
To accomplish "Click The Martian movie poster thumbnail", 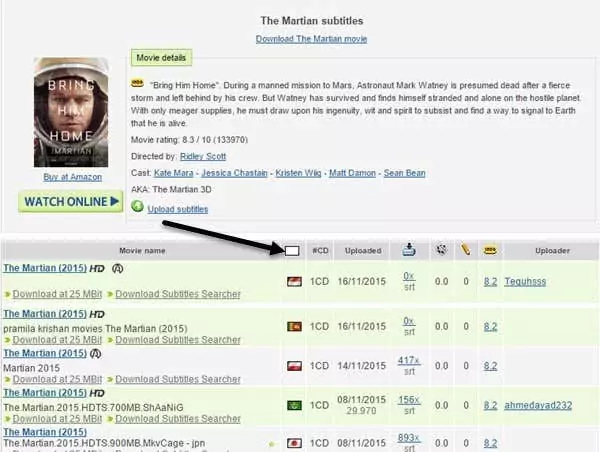I will [71, 110].
